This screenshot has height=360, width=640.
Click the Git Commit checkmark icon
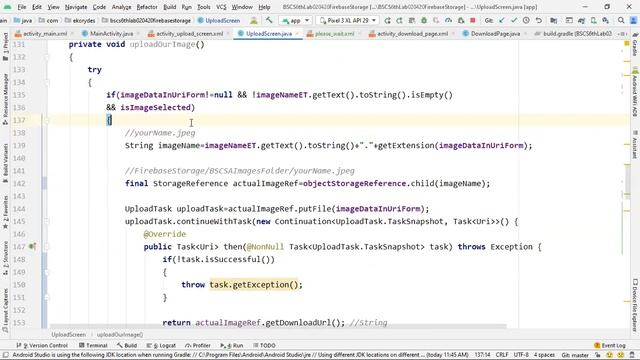[x=514, y=20]
